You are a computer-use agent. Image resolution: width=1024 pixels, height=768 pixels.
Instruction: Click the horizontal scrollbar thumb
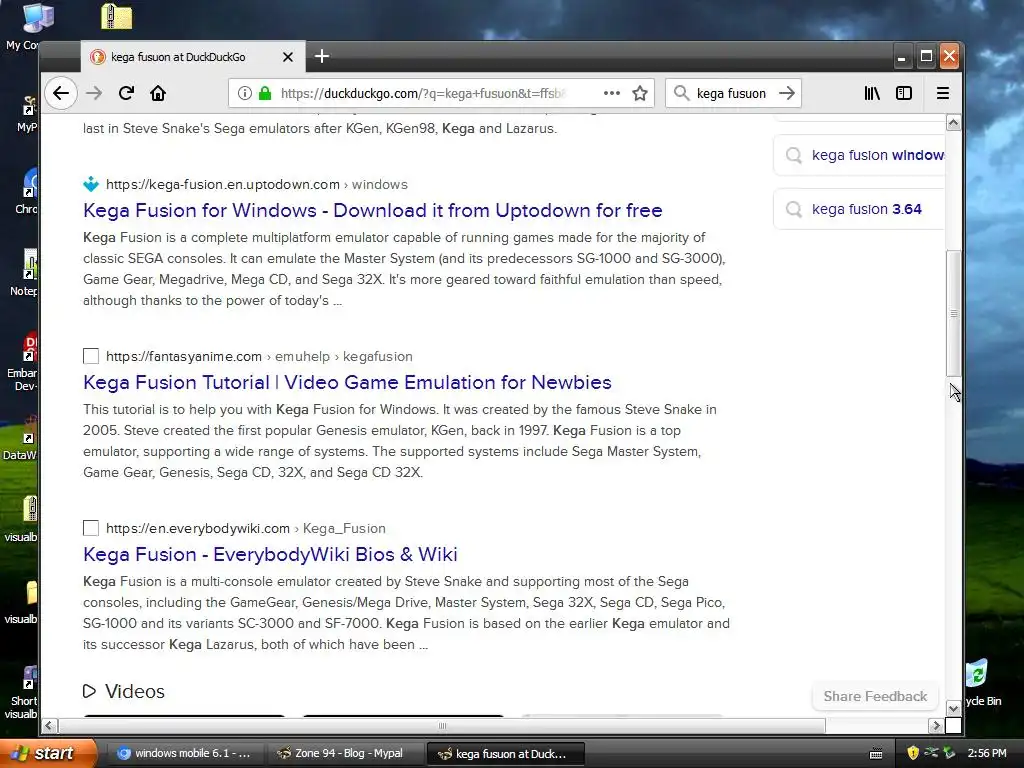tap(441, 726)
